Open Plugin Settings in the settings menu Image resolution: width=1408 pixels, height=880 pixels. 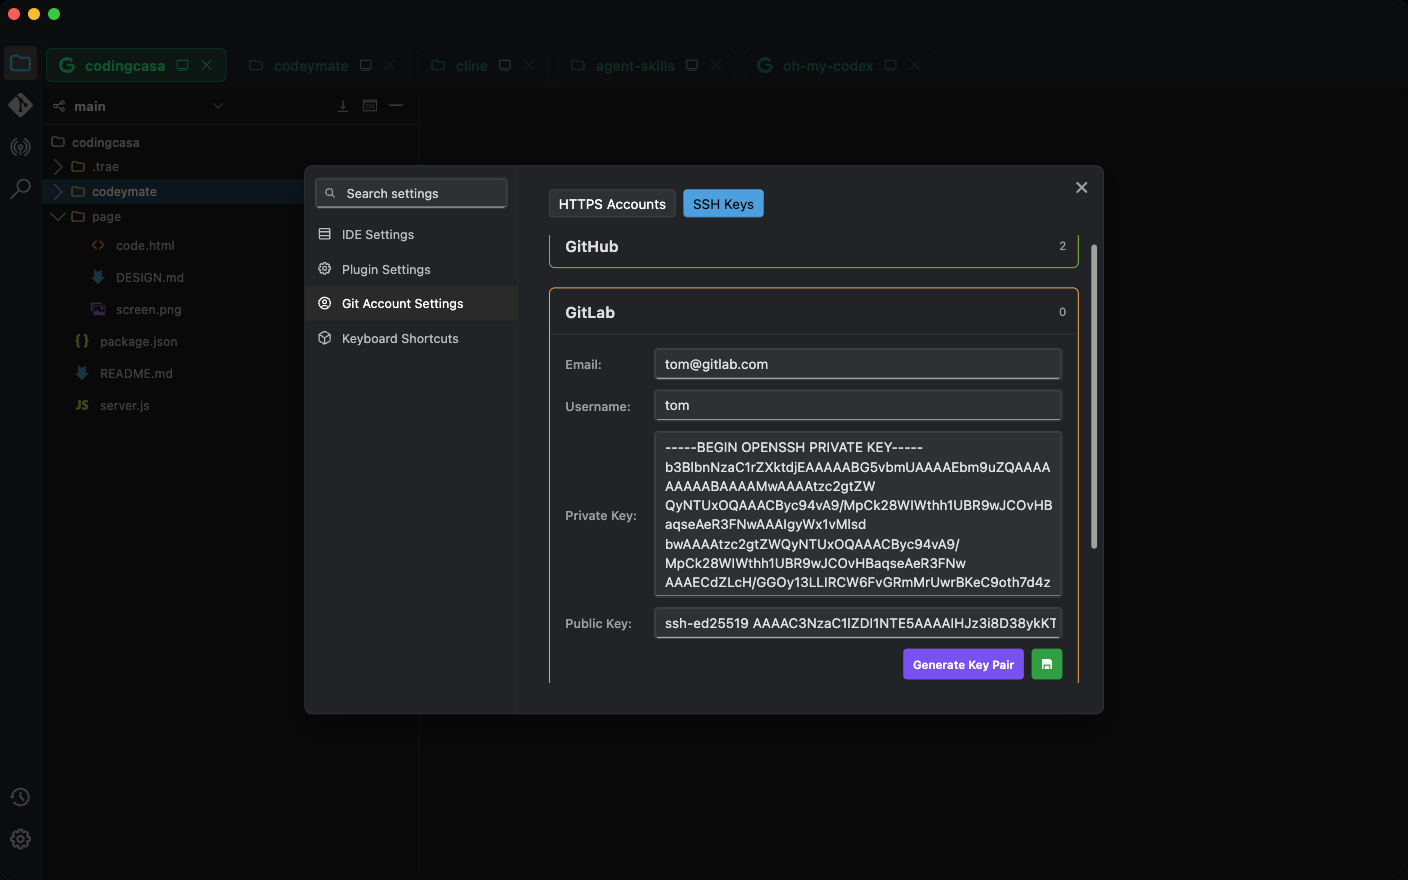point(411,269)
